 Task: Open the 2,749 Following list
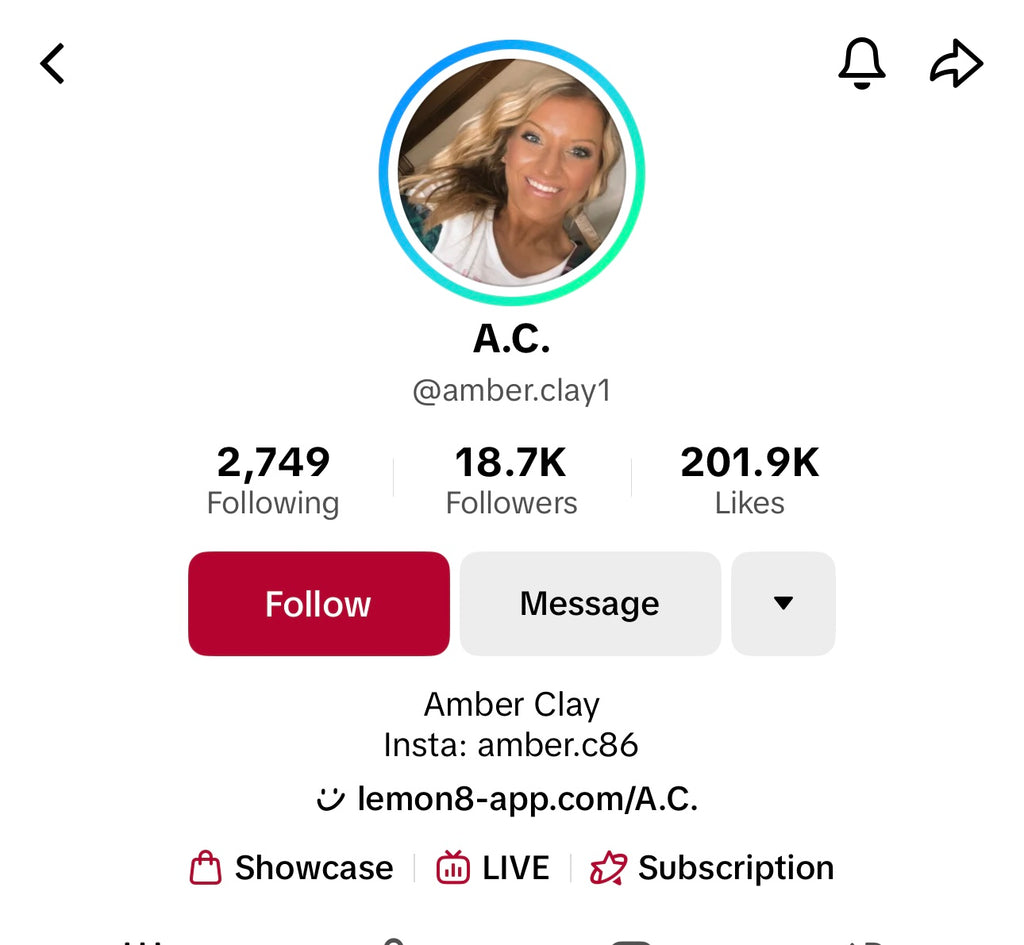point(273,480)
